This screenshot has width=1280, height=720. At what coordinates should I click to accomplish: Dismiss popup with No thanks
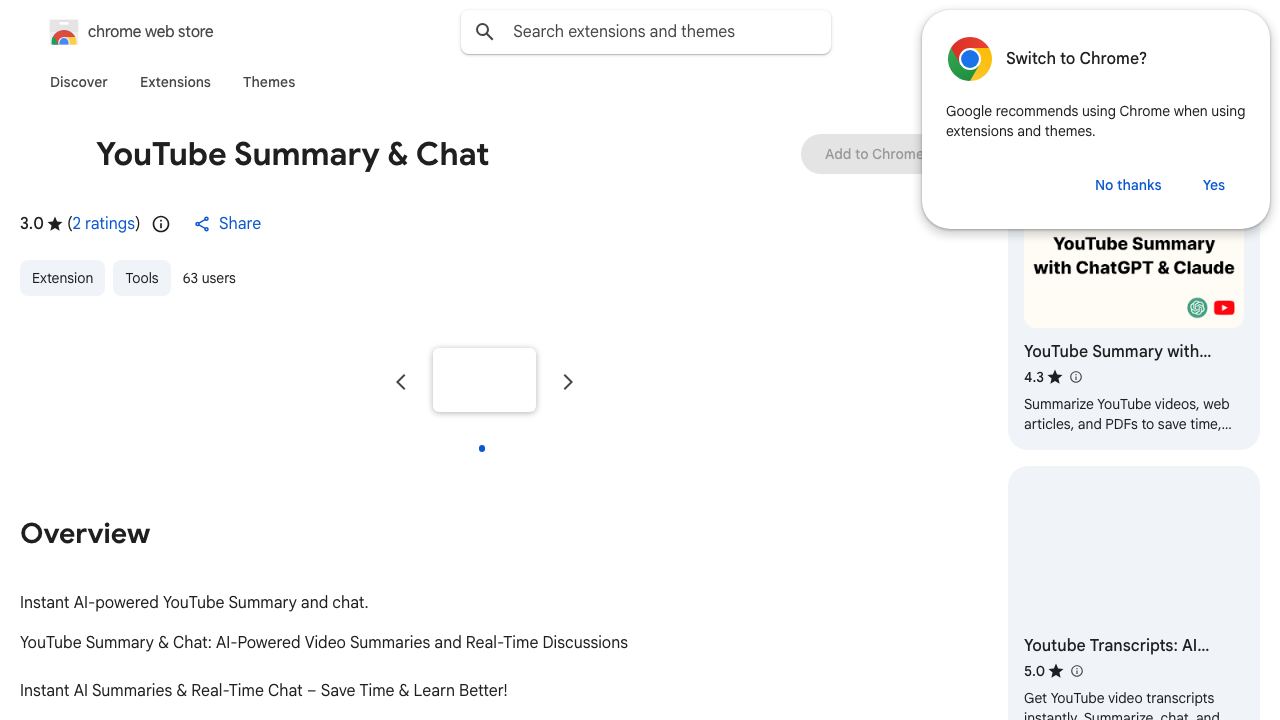pyautogui.click(x=1128, y=185)
